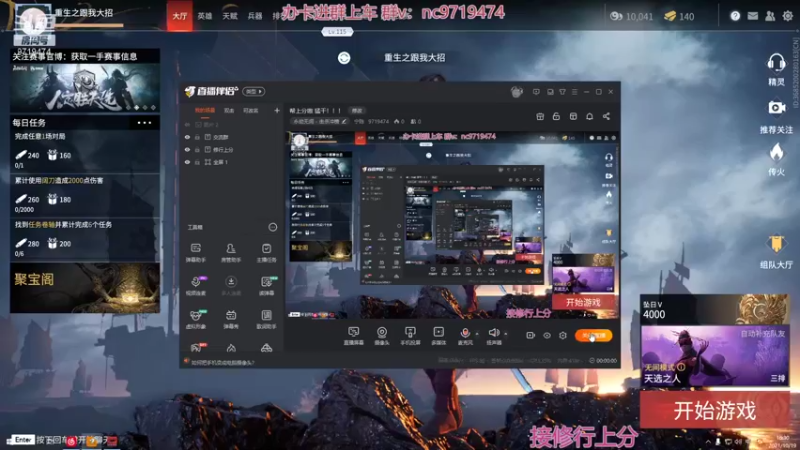The image size is (800, 450).
Task: Open the gift box icon in stream header
Action: pyautogui.click(x=540, y=116)
